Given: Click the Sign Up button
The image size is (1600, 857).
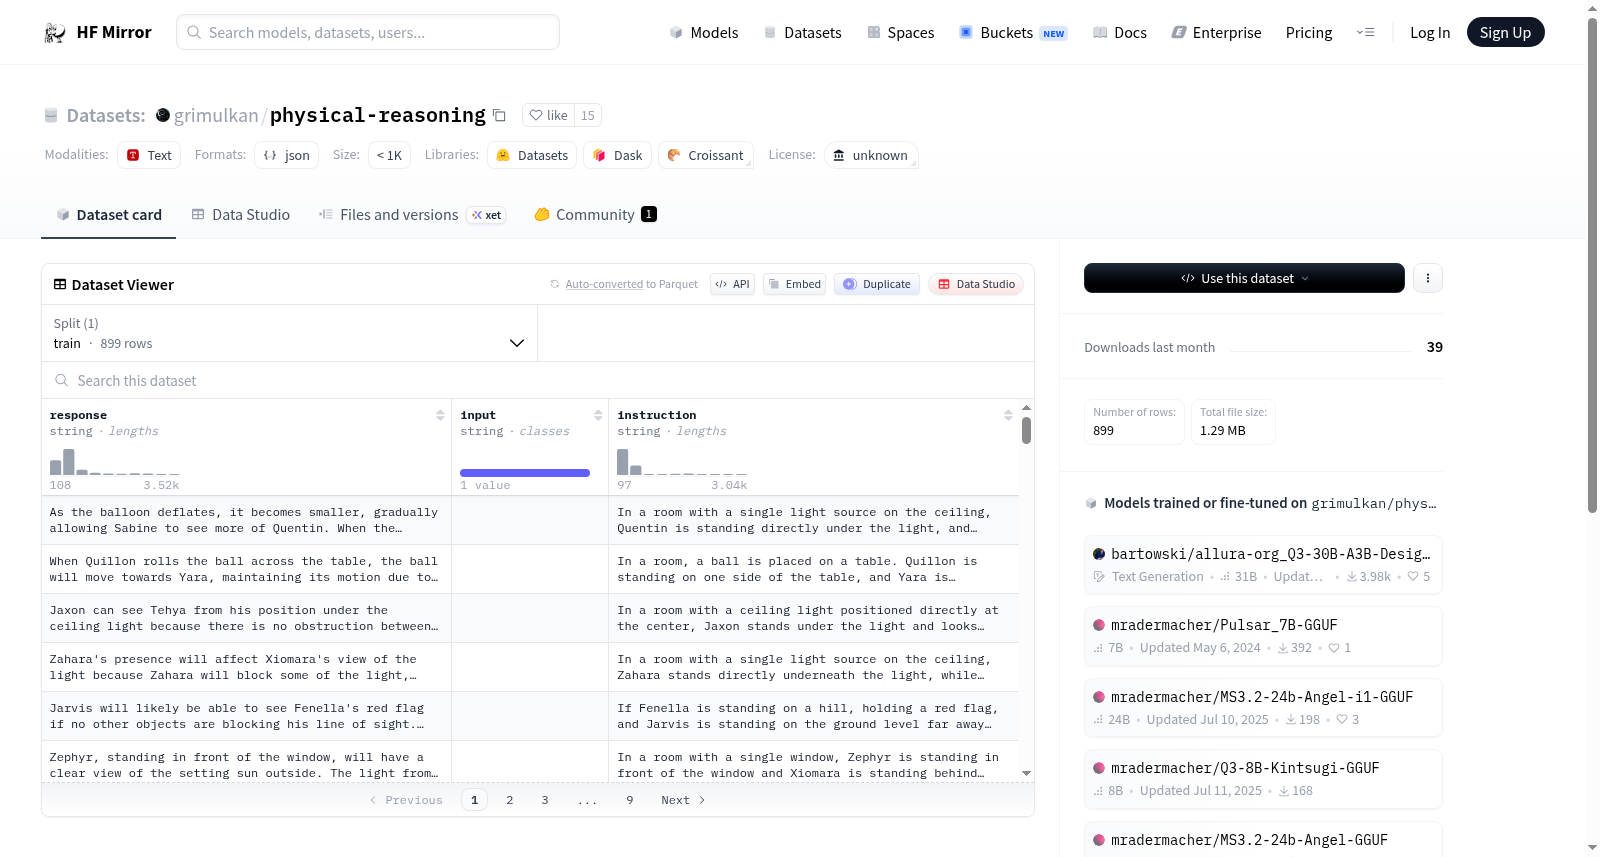Looking at the screenshot, I should (1505, 33).
